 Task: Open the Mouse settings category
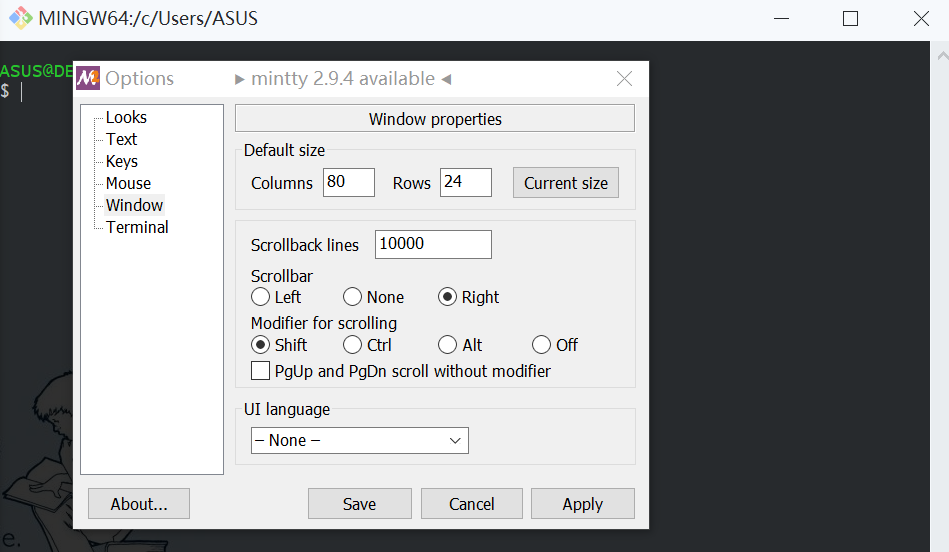click(128, 183)
